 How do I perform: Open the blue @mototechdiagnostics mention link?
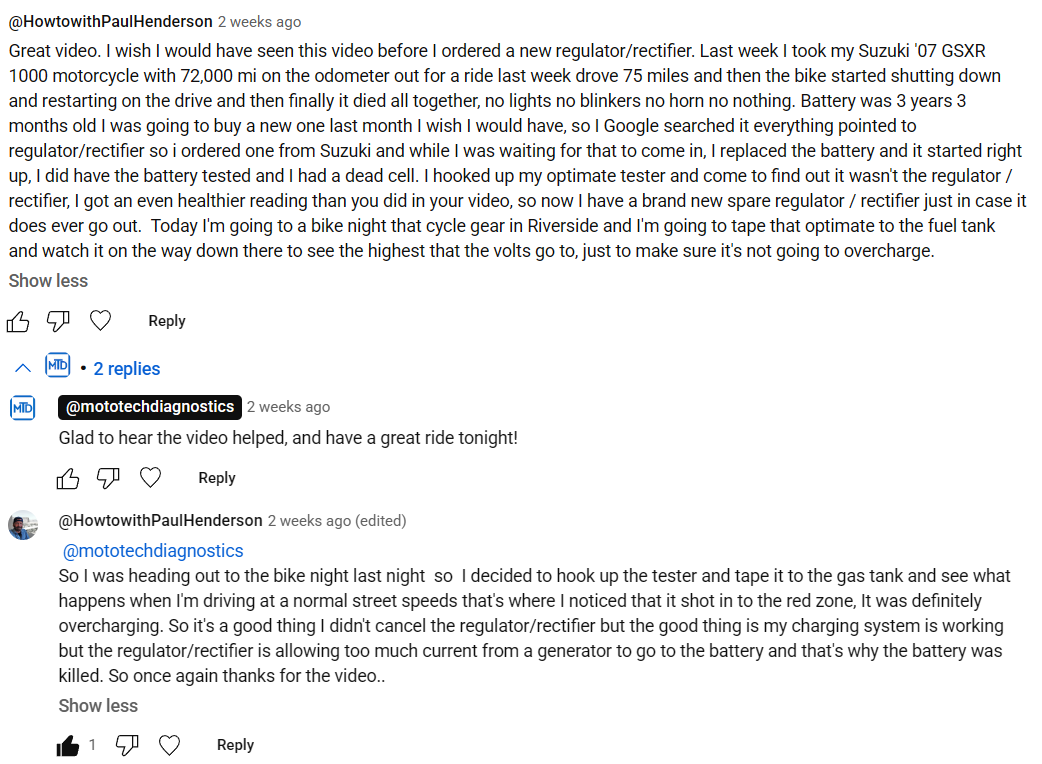pos(153,551)
